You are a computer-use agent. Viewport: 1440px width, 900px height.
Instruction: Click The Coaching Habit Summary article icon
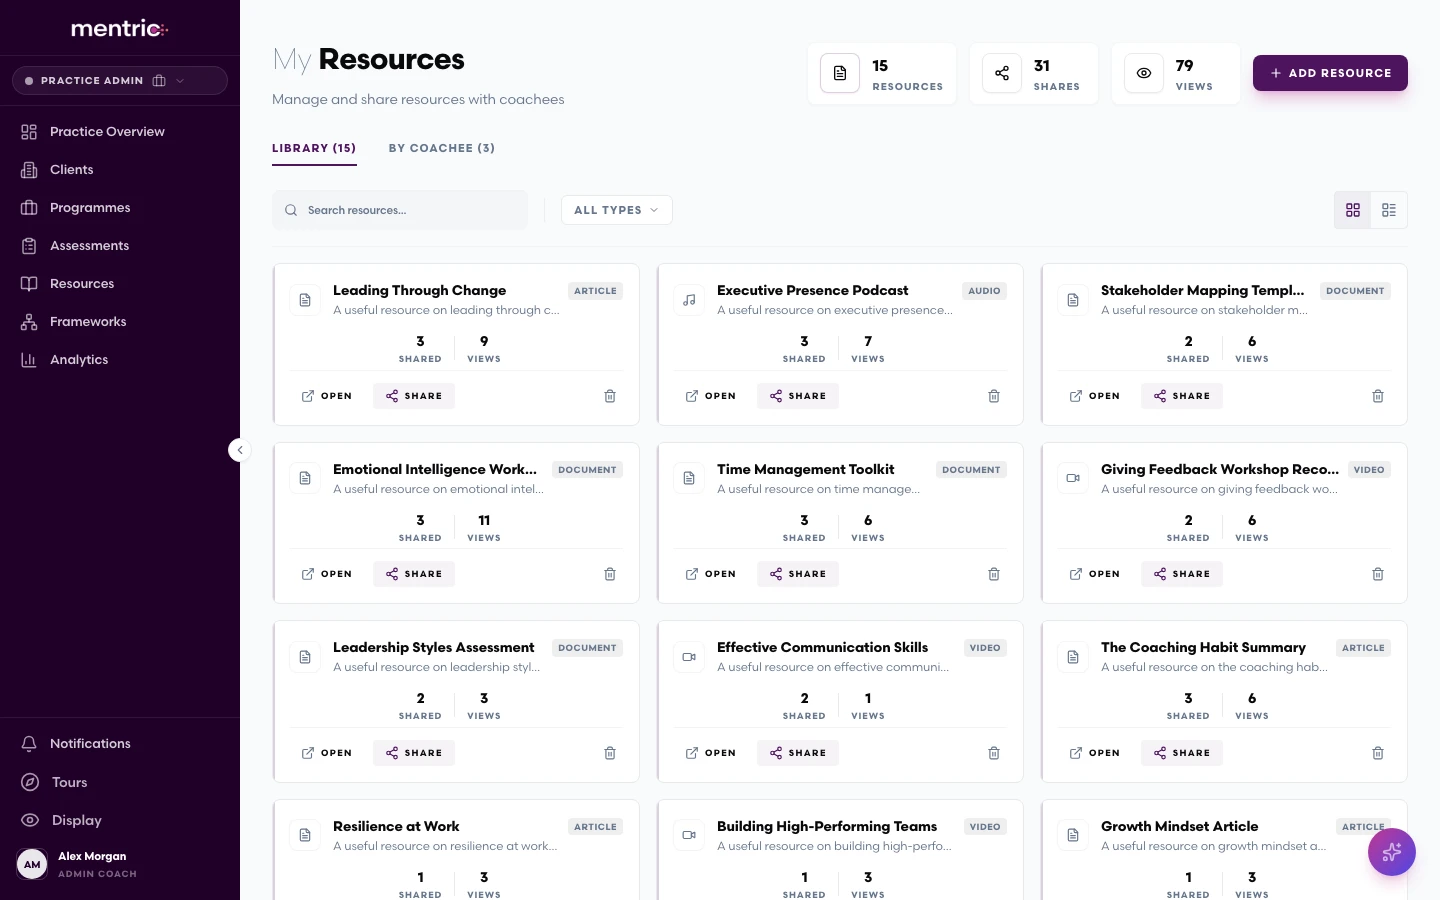point(1073,657)
